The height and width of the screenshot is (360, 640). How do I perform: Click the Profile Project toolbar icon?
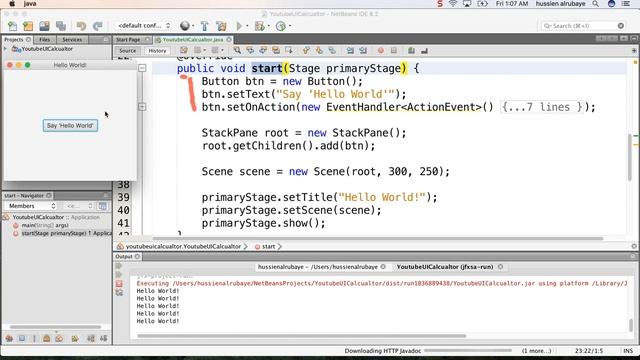[x=280, y=26]
